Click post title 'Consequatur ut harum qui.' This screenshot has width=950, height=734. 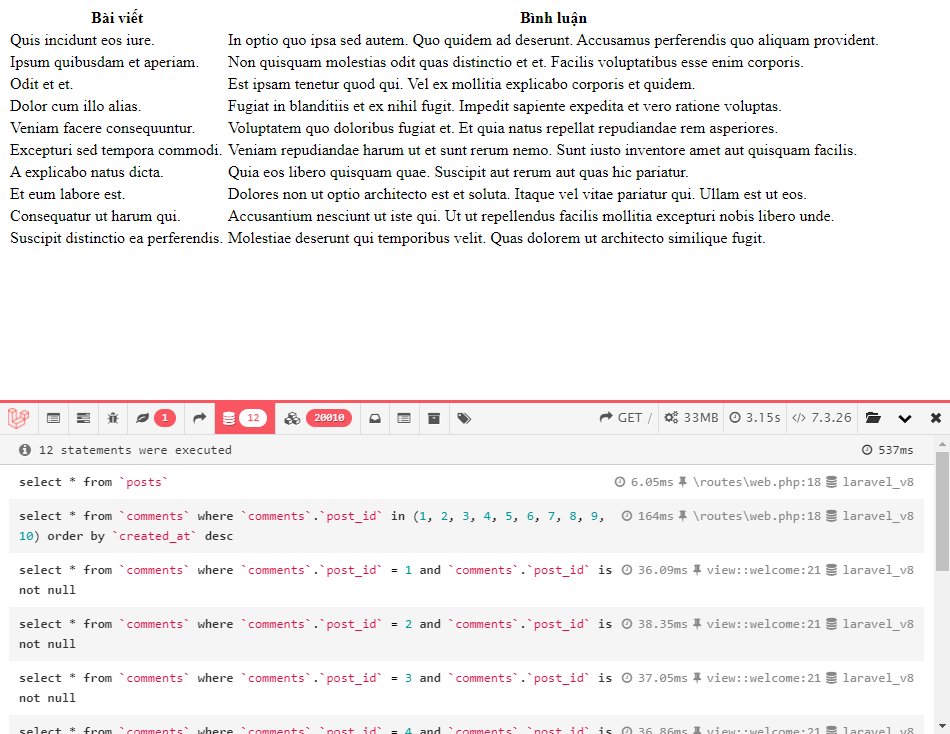coord(95,216)
